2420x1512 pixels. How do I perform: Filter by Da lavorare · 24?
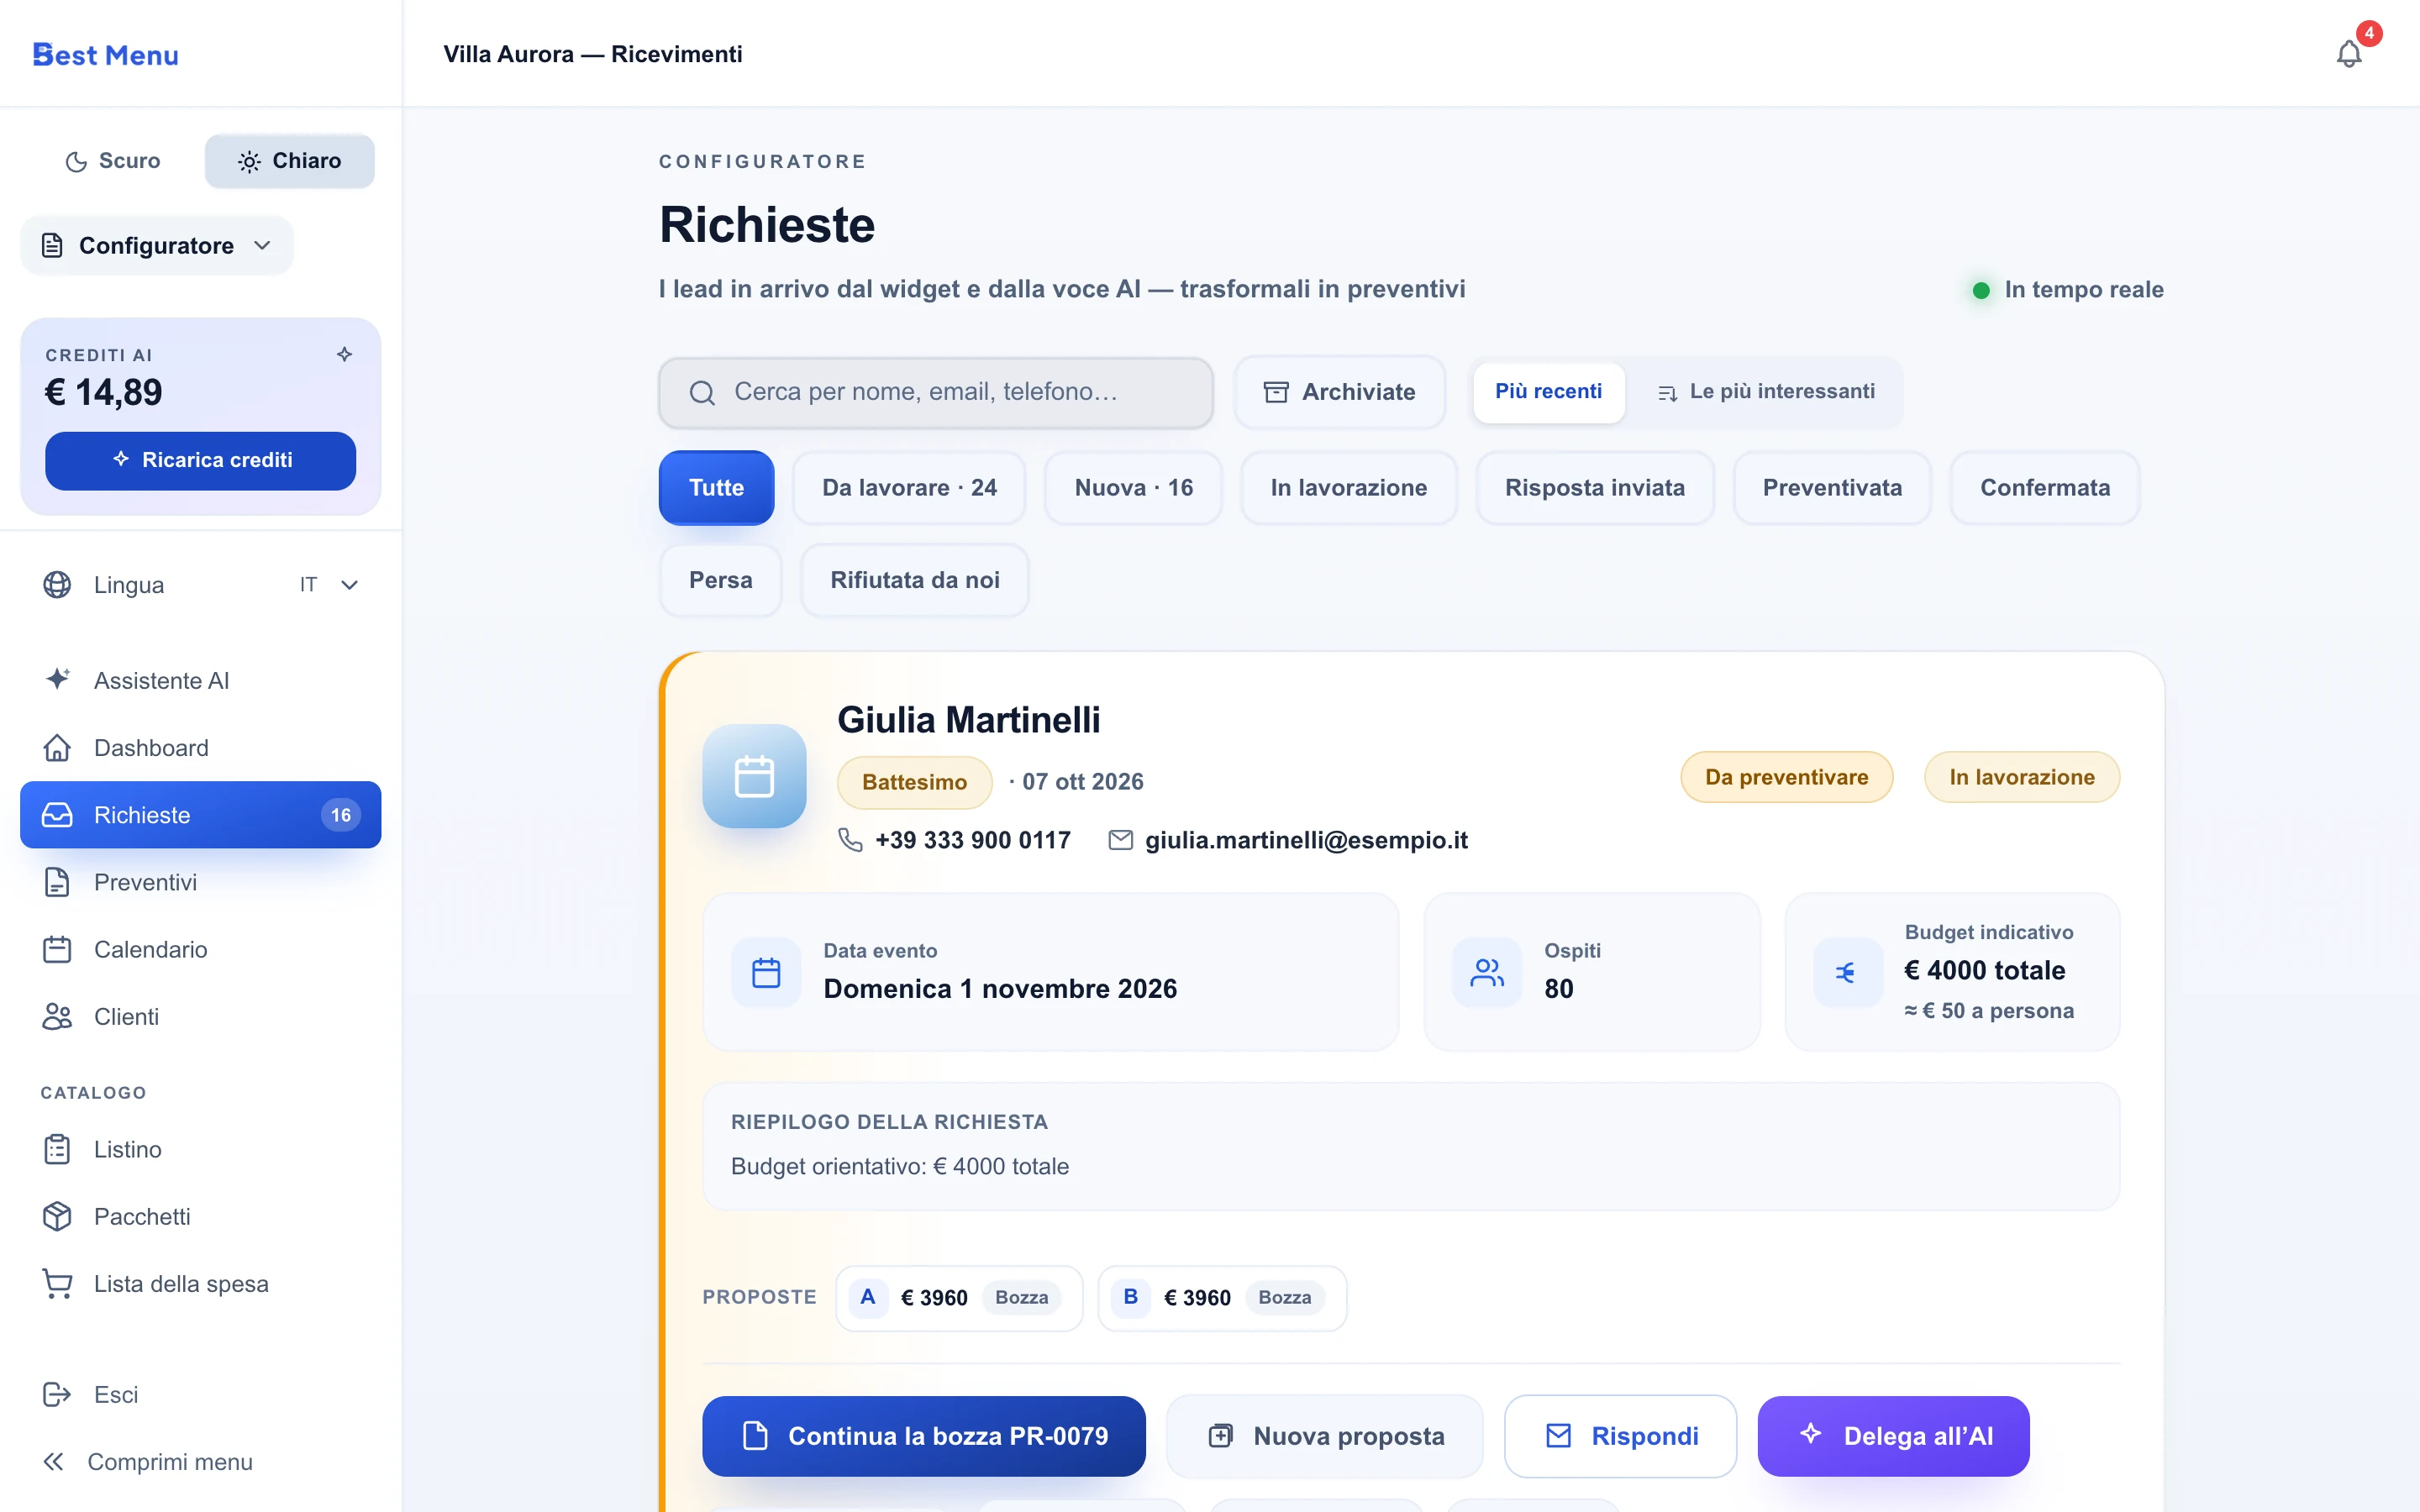click(x=909, y=488)
